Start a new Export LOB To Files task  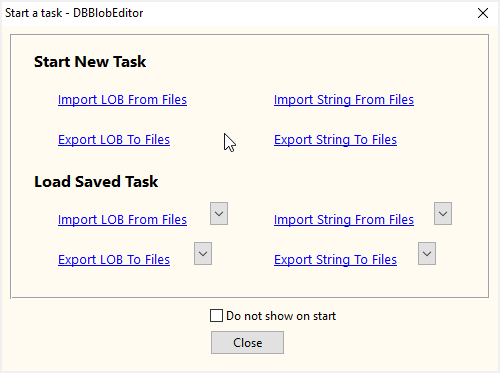coord(114,140)
